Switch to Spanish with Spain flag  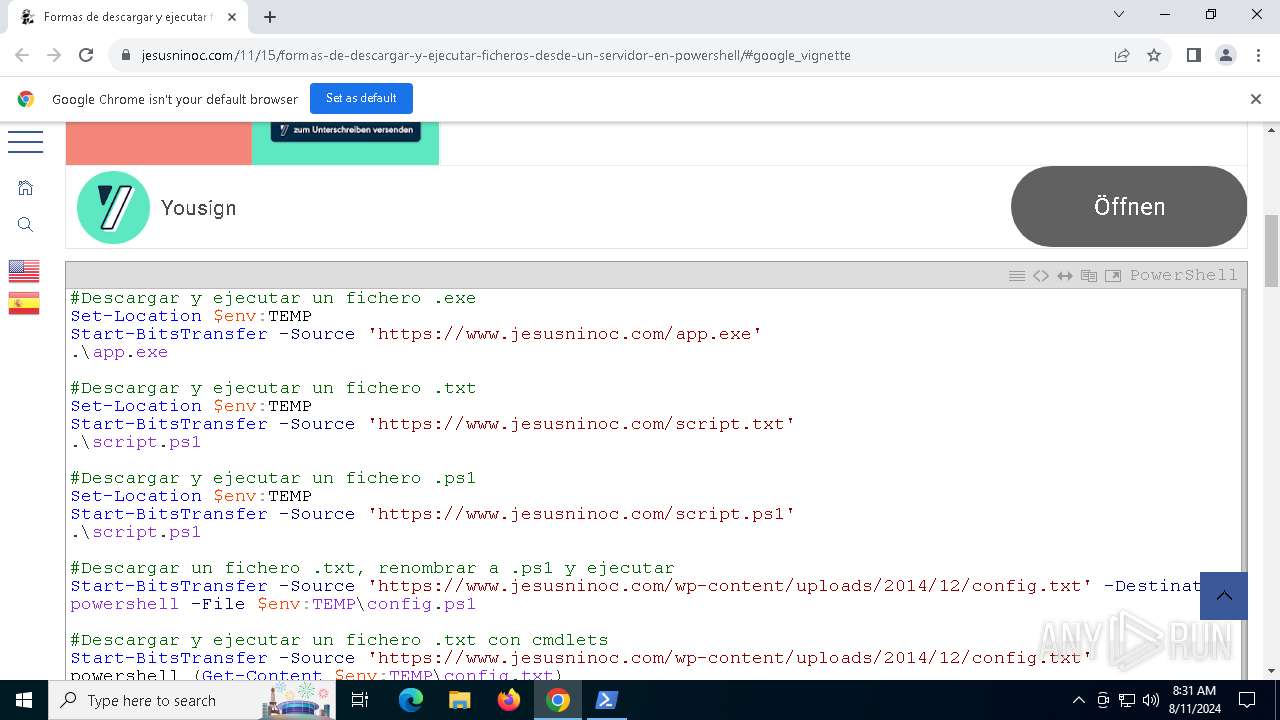(x=24, y=304)
